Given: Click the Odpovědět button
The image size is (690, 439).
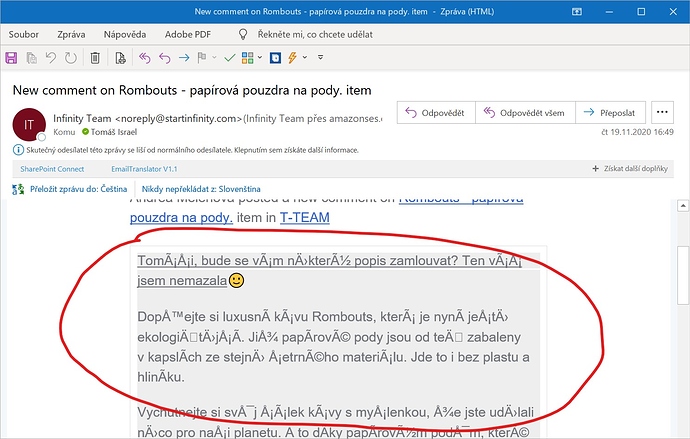Looking at the screenshot, I should point(436,113).
